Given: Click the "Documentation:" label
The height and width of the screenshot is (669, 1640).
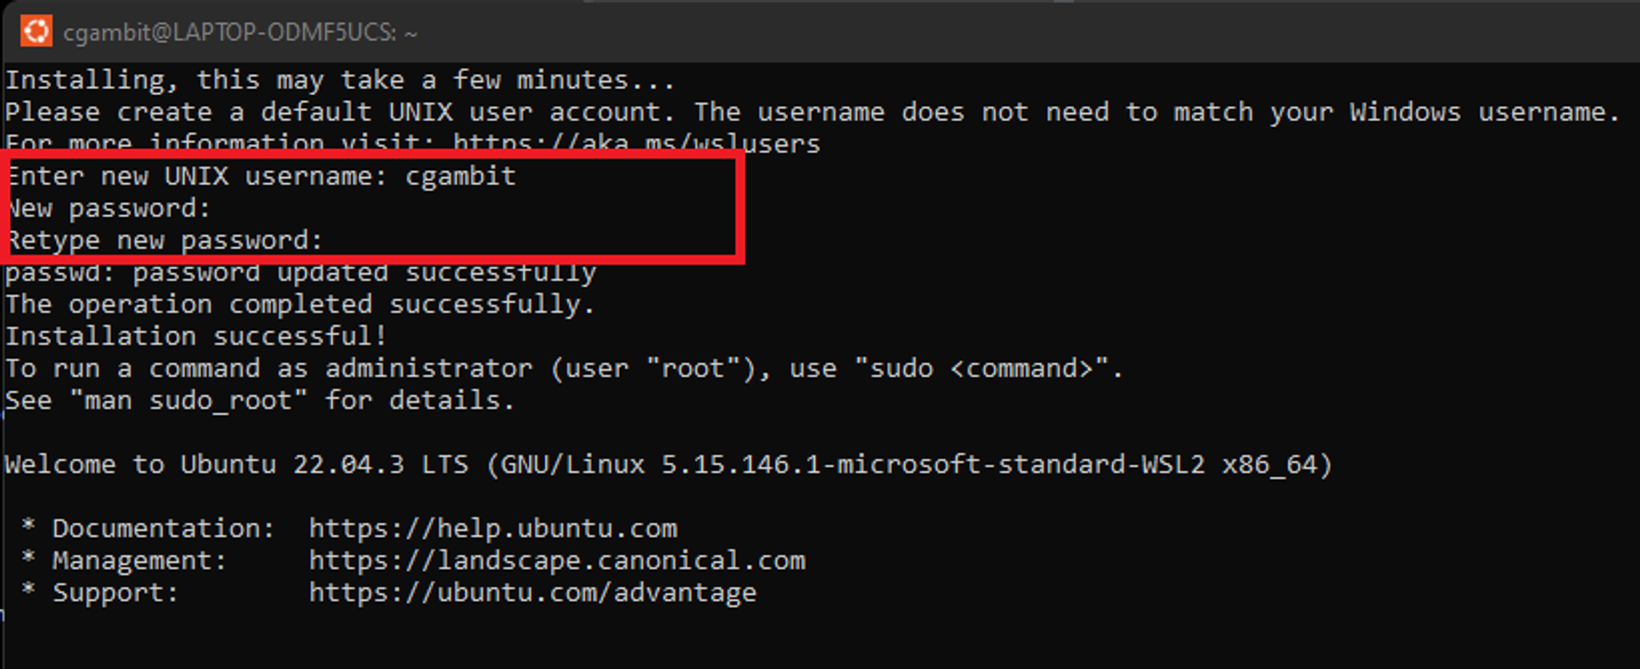Looking at the screenshot, I should 163,528.
